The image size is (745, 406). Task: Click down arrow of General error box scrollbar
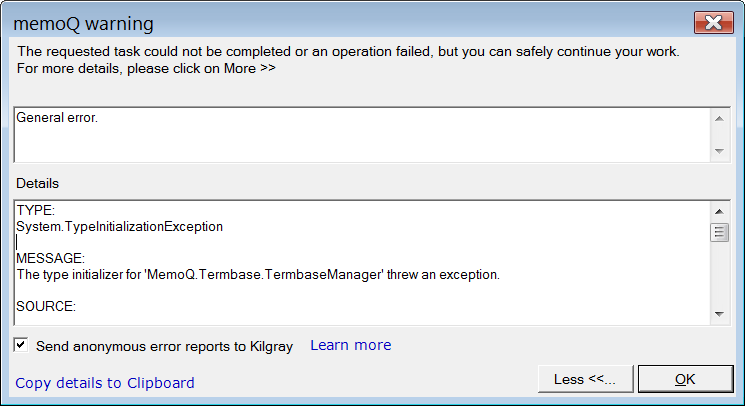pyautogui.click(x=719, y=151)
